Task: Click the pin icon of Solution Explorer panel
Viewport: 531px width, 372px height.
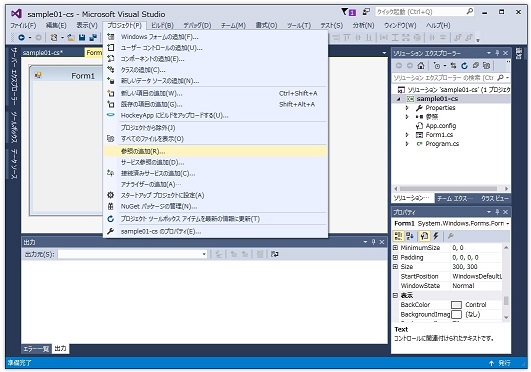Action: click(497, 53)
